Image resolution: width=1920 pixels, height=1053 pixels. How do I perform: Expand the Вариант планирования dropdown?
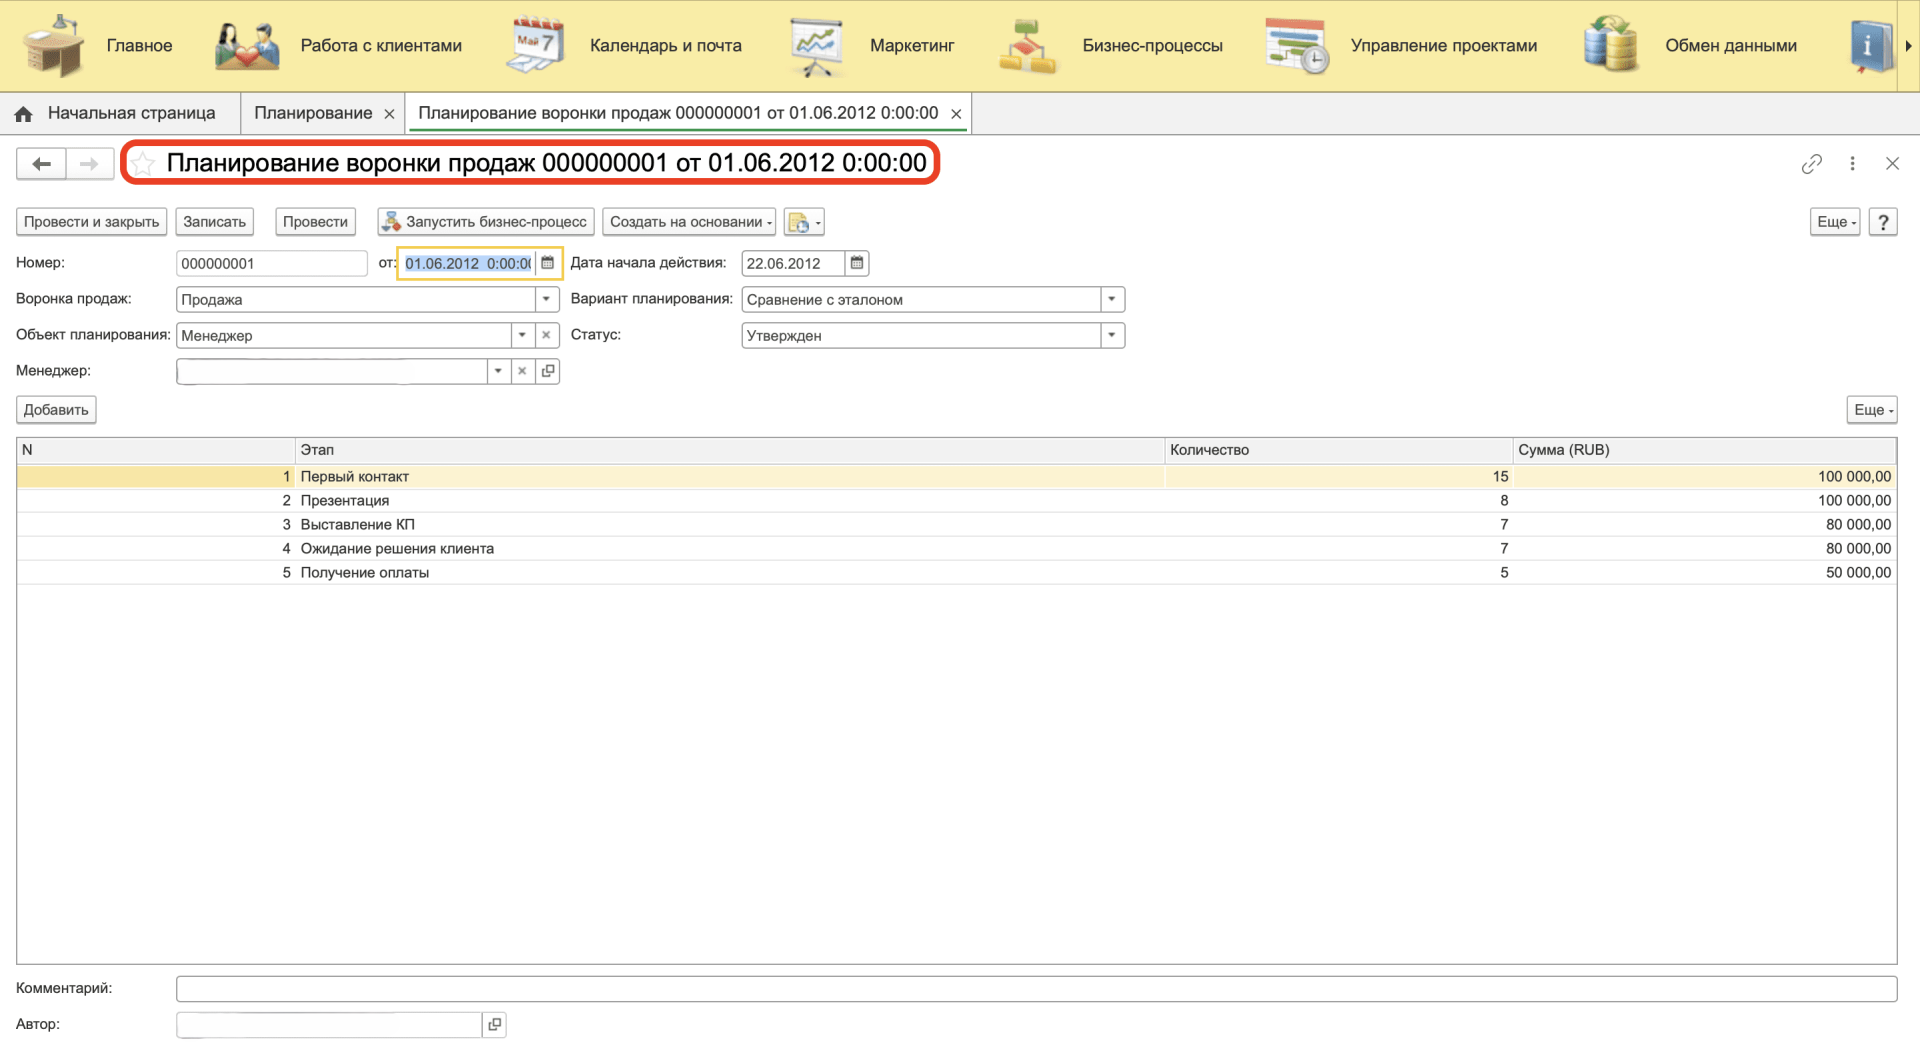[1111, 299]
